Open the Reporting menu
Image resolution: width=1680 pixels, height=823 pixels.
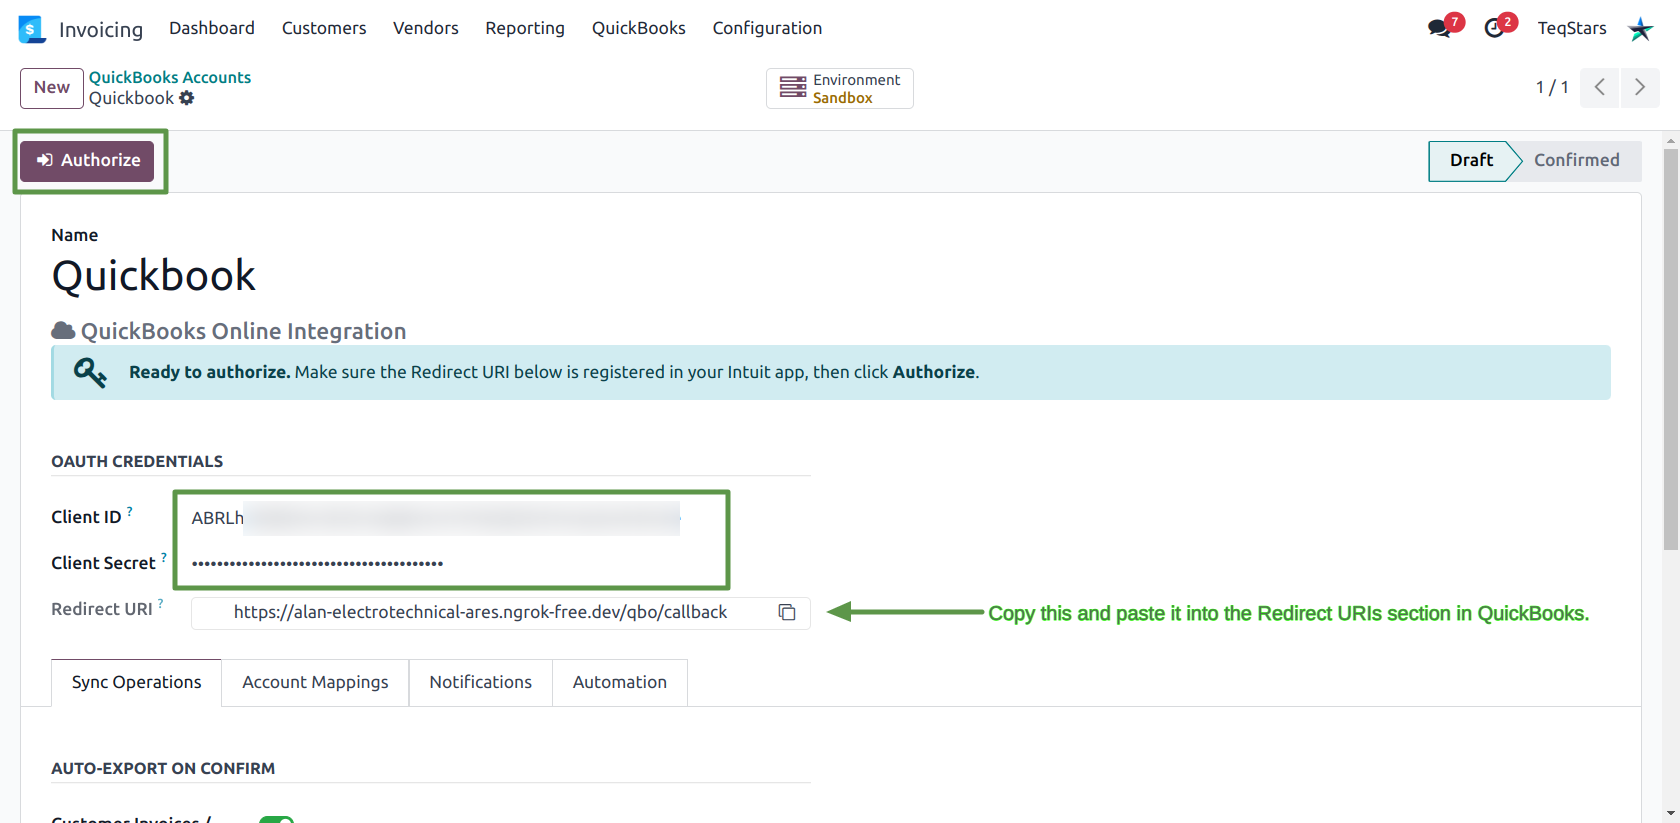(x=525, y=28)
